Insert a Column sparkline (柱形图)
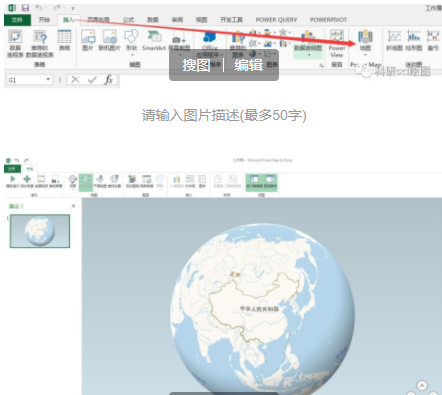 click(x=414, y=40)
